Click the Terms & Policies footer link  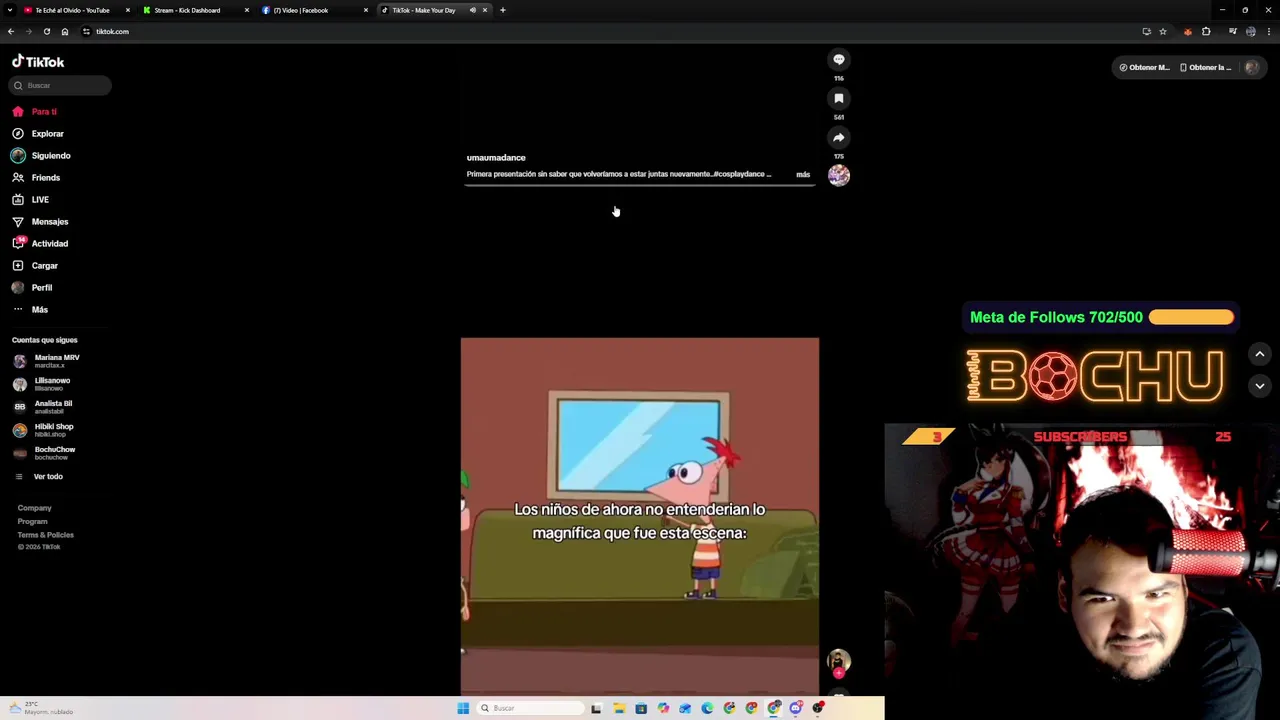click(x=45, y=535)
